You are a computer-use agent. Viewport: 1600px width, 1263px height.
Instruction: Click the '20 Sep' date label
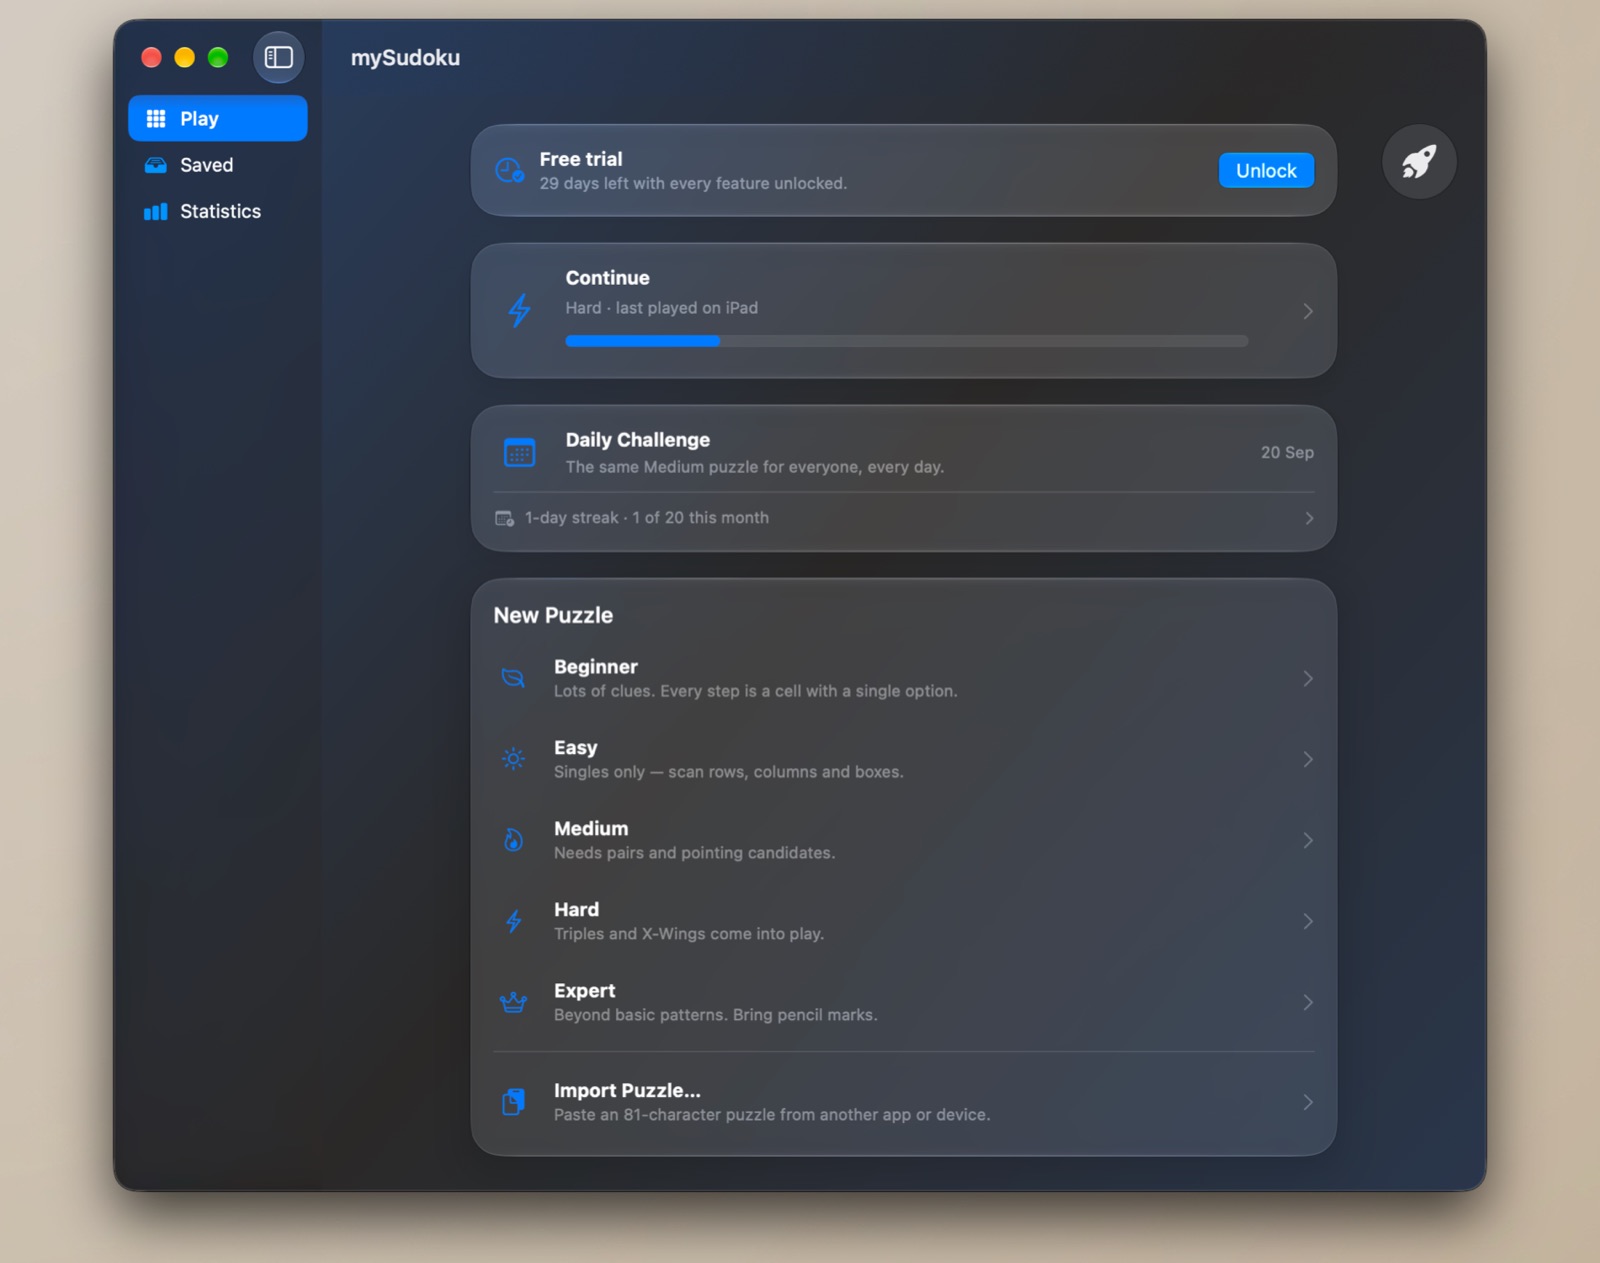(1287, 453)
